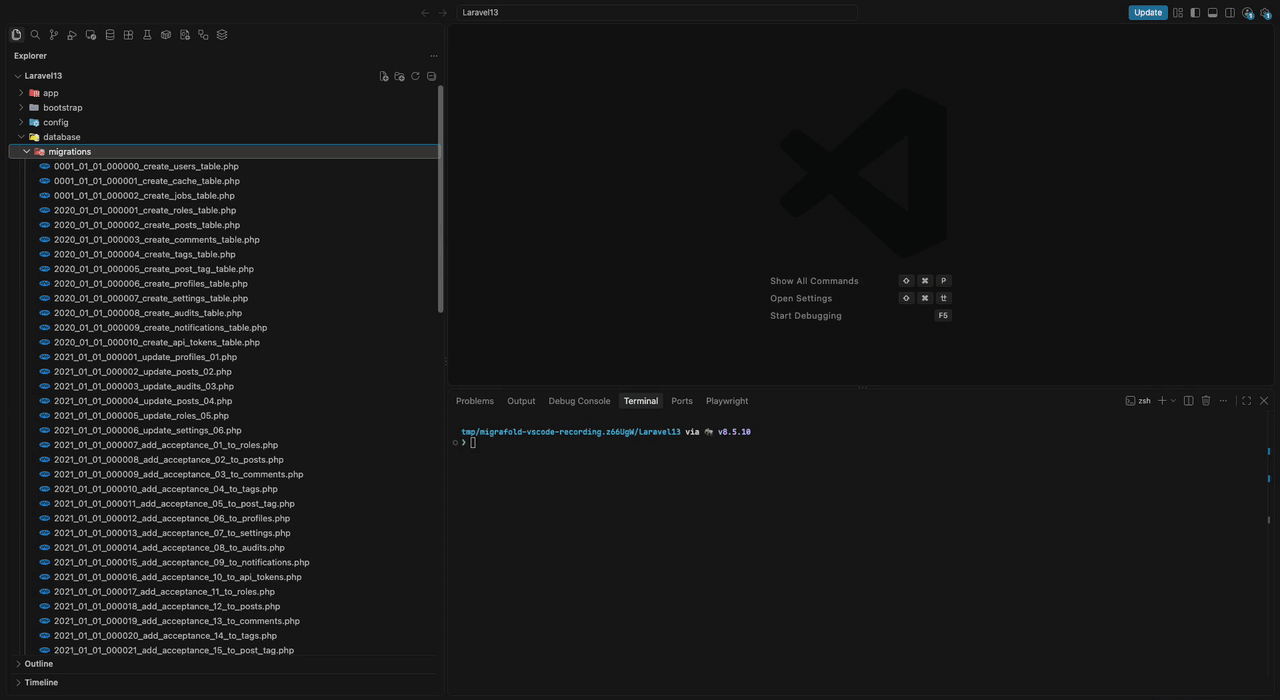Open the new terminal profile dropdown arrow
Screen dimensions: 1280x700
[x=1173, y=401]
